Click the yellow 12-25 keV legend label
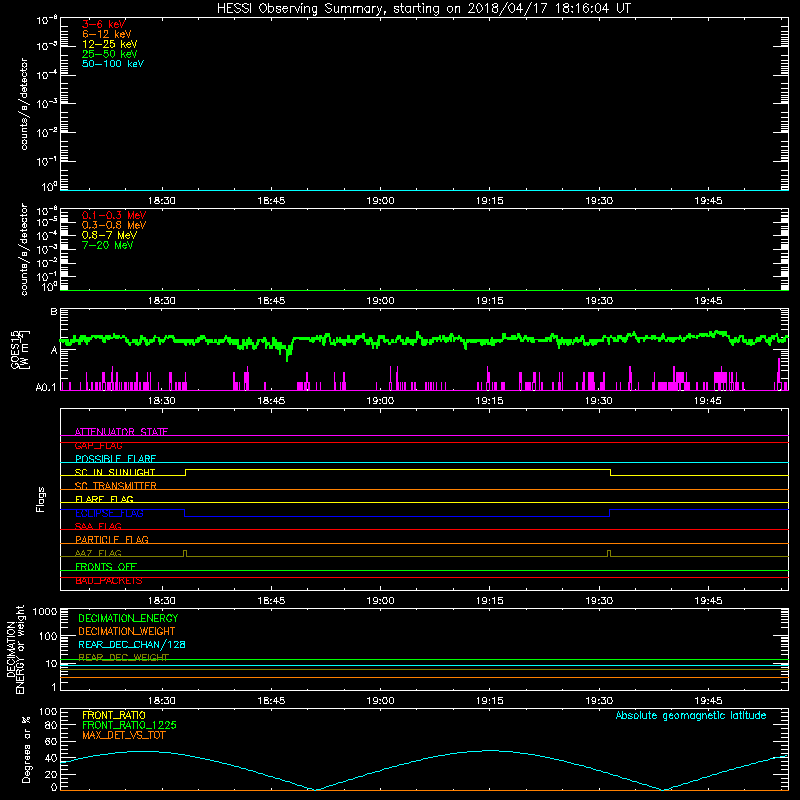The width and height of the screenshot is (800, 800). coord(110,44)
